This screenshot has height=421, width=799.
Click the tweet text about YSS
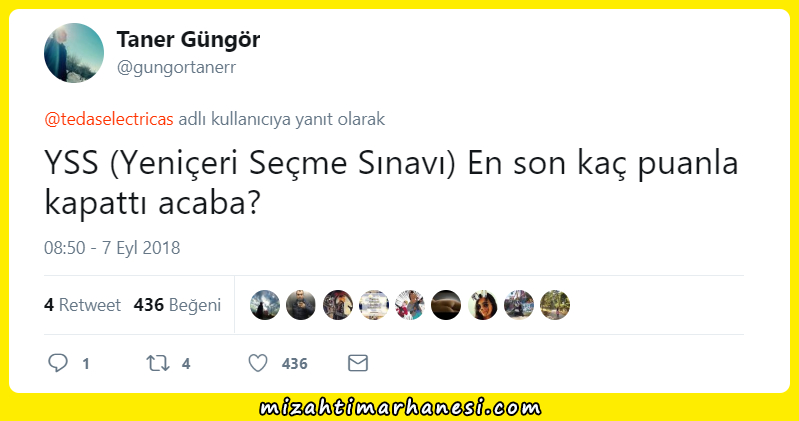click(391, 183)
